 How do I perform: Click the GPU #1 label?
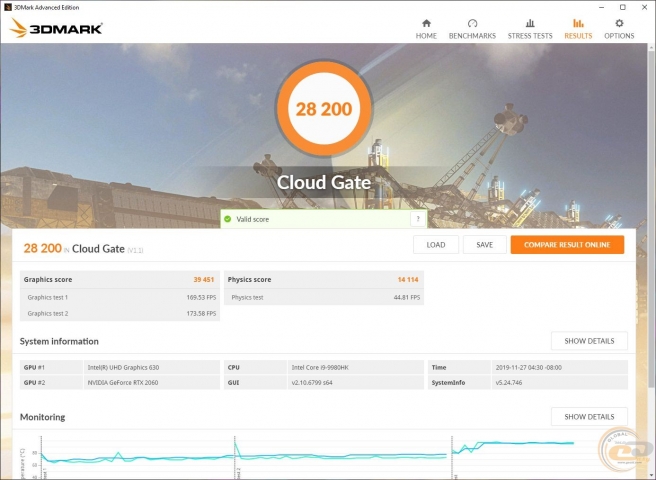pos(34,367)
